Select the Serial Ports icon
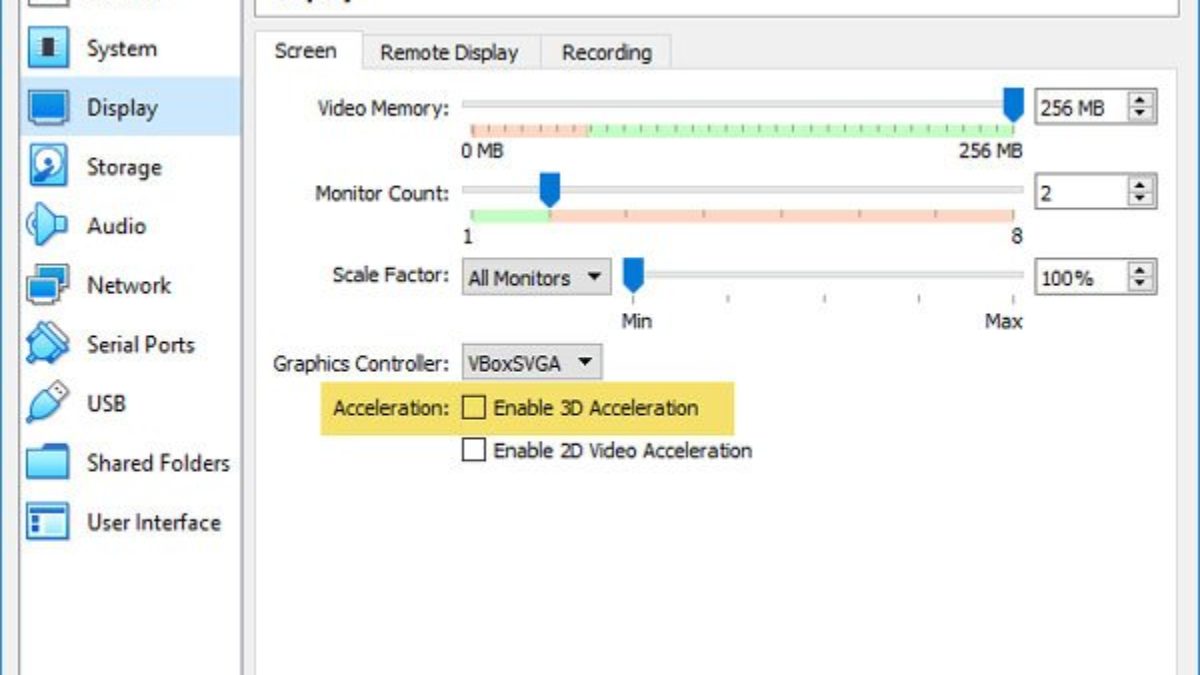 (49, 344)
